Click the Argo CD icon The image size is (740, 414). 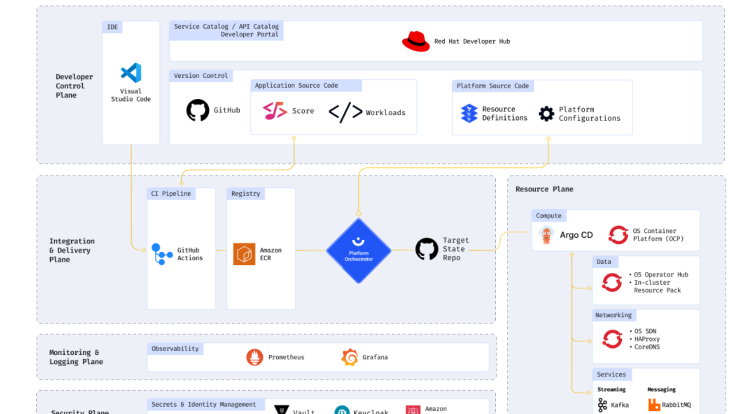point(546,235)
